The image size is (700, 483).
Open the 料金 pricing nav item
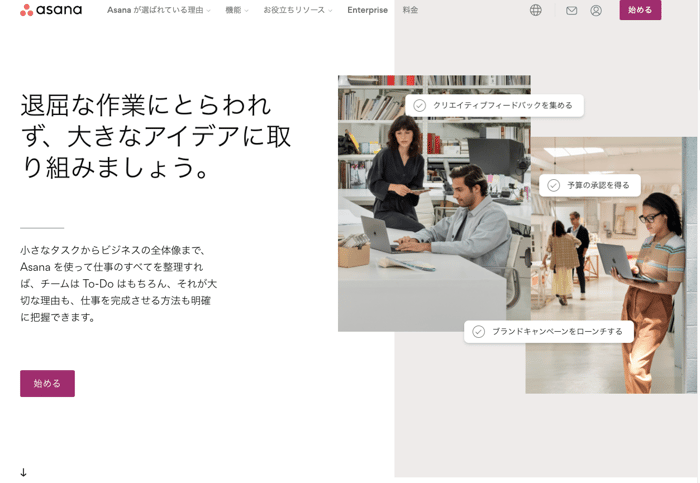(x=410, y=10)
